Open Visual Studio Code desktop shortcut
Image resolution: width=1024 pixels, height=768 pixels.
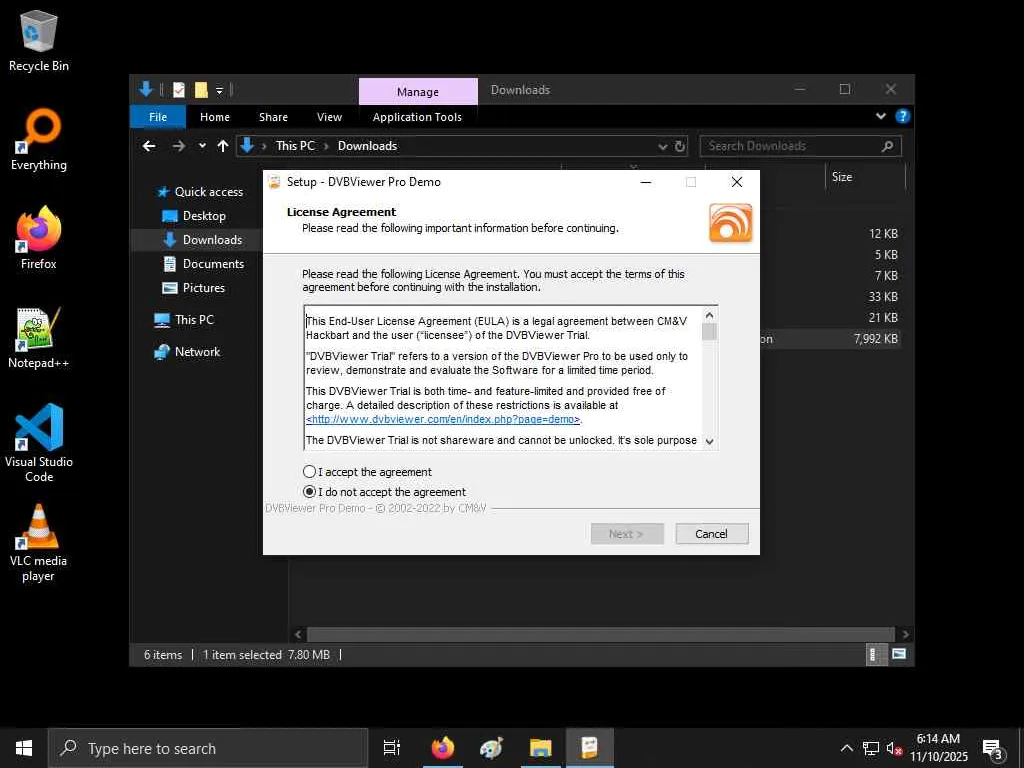39,443
